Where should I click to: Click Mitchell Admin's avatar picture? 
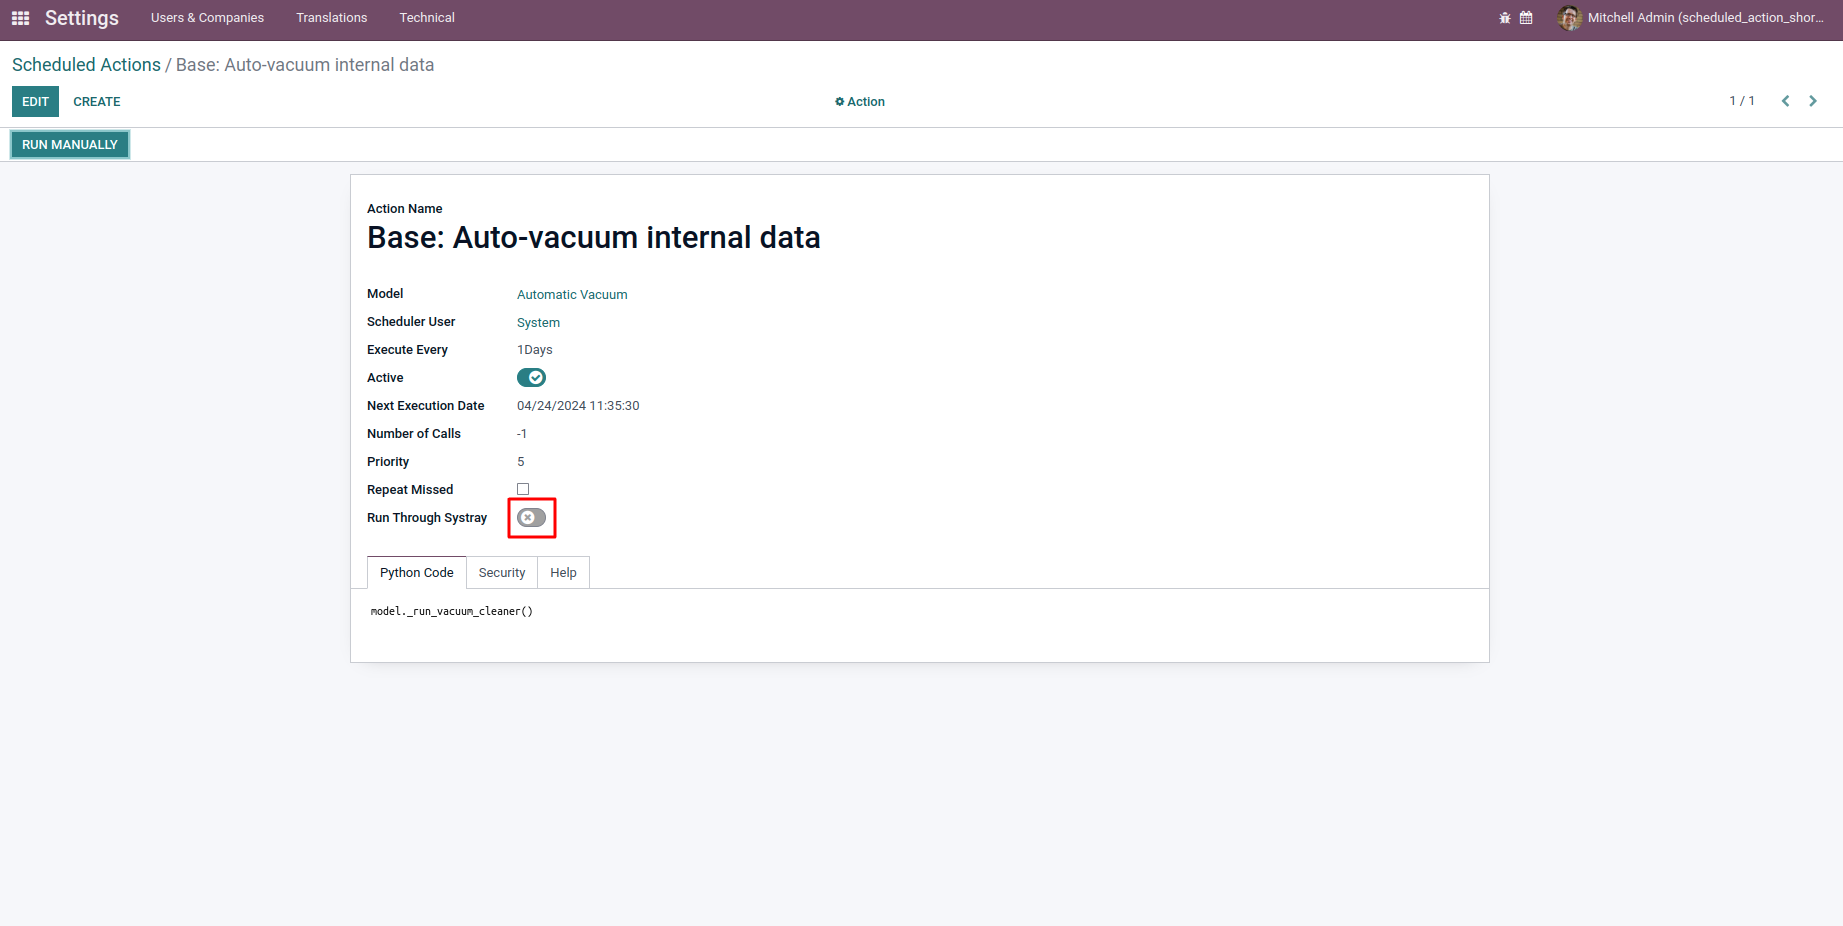(1569, 18)
